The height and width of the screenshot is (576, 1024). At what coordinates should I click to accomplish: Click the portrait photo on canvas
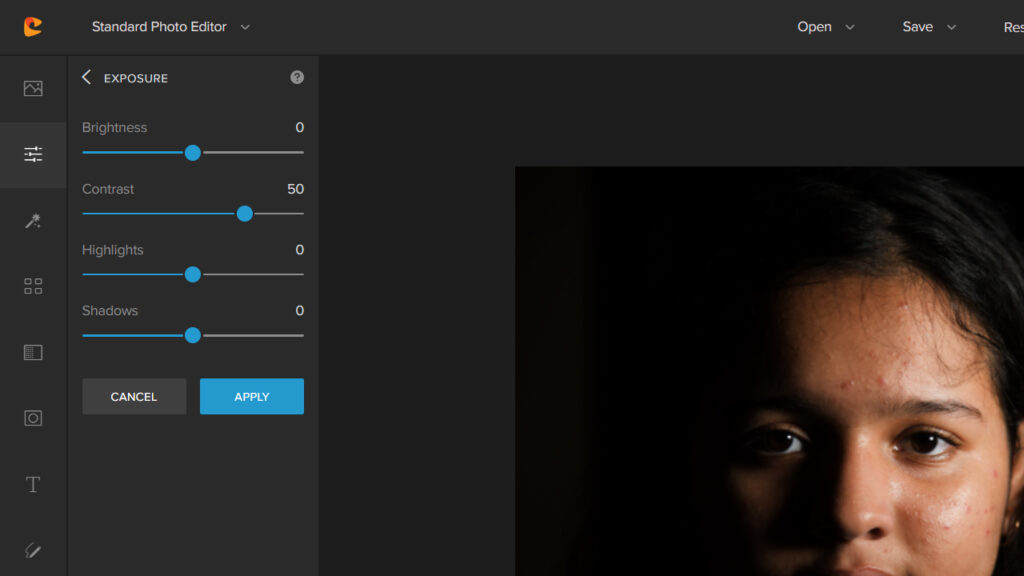[769, 371]
